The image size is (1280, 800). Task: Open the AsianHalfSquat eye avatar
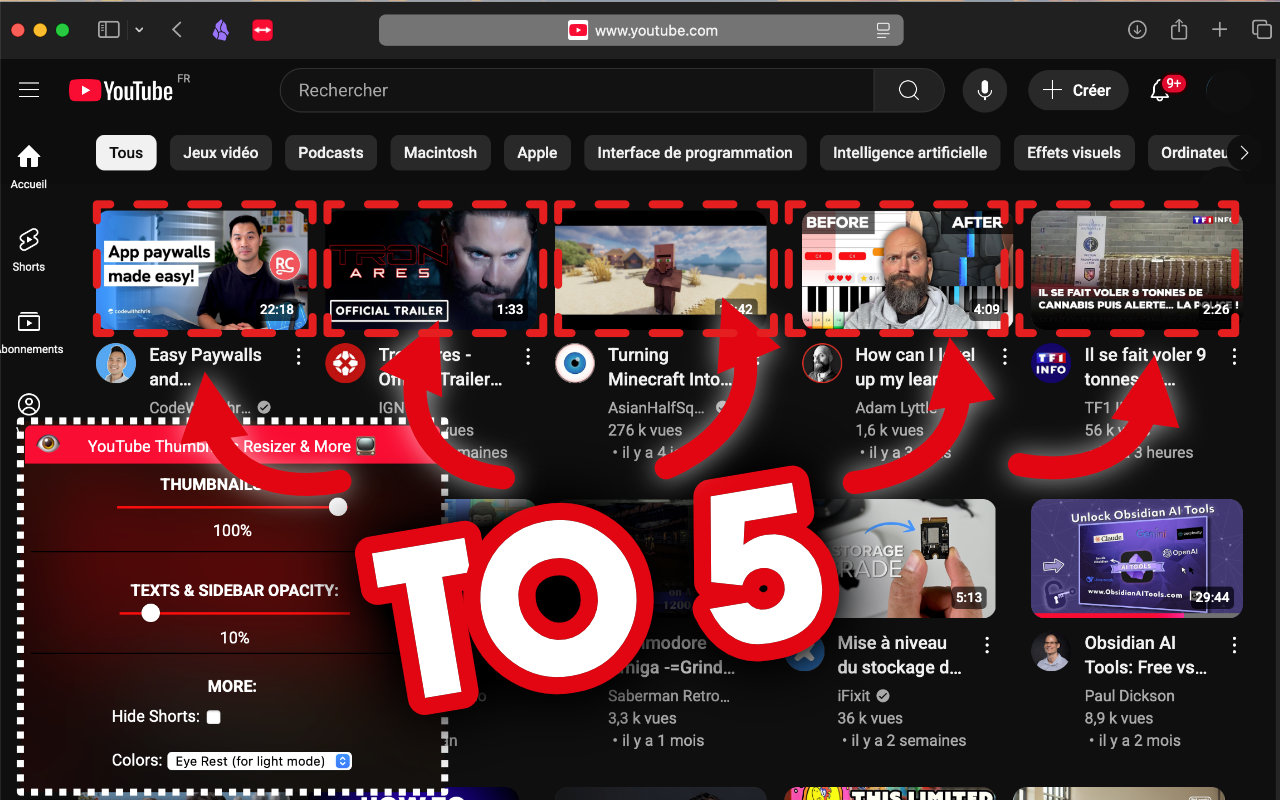[x=575, y=364]
